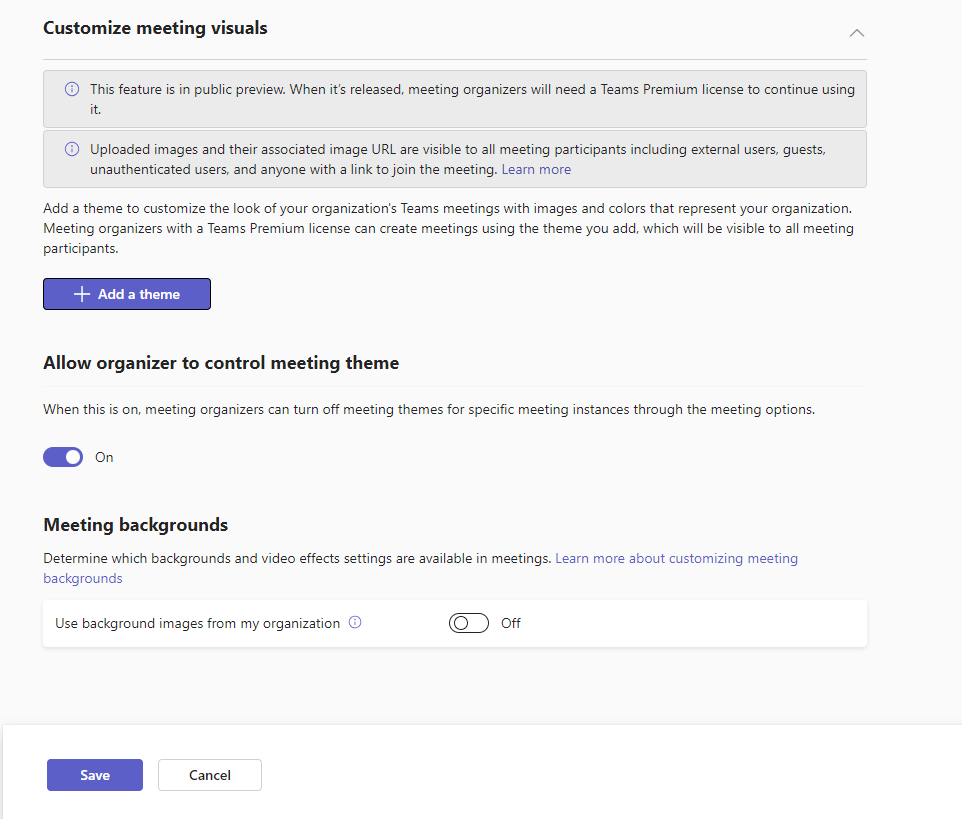Click the On label beside theme toggle
This screenshot has height=819, width=962.
click(x=104, y=457)
